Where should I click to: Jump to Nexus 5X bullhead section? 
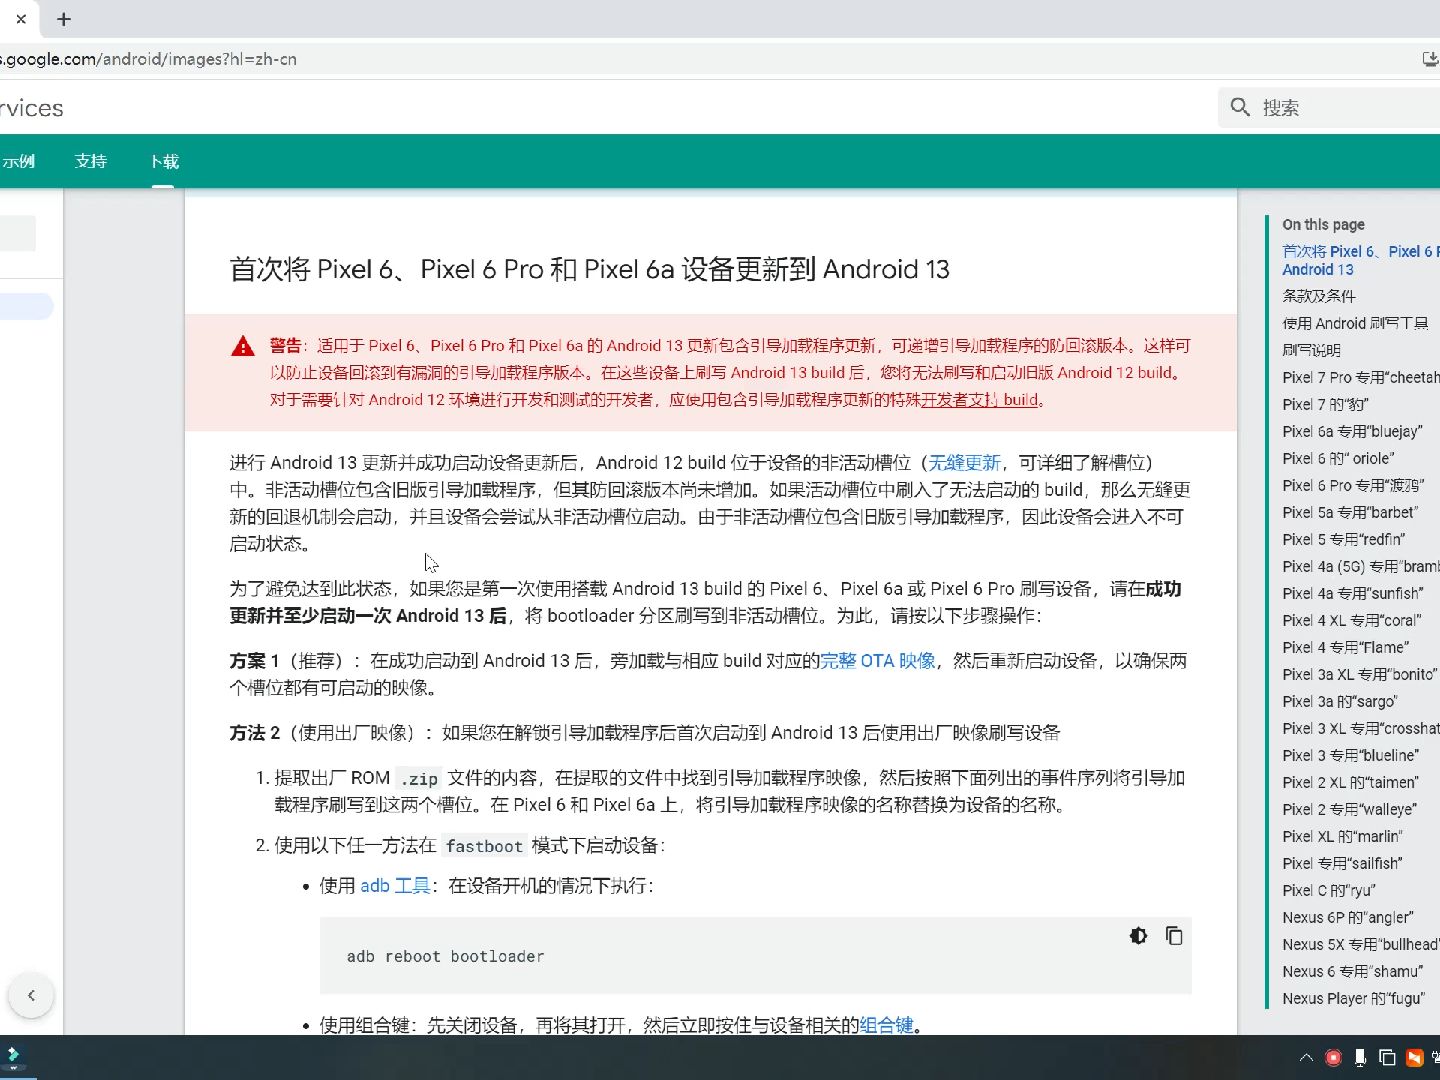pos(1360,944)
